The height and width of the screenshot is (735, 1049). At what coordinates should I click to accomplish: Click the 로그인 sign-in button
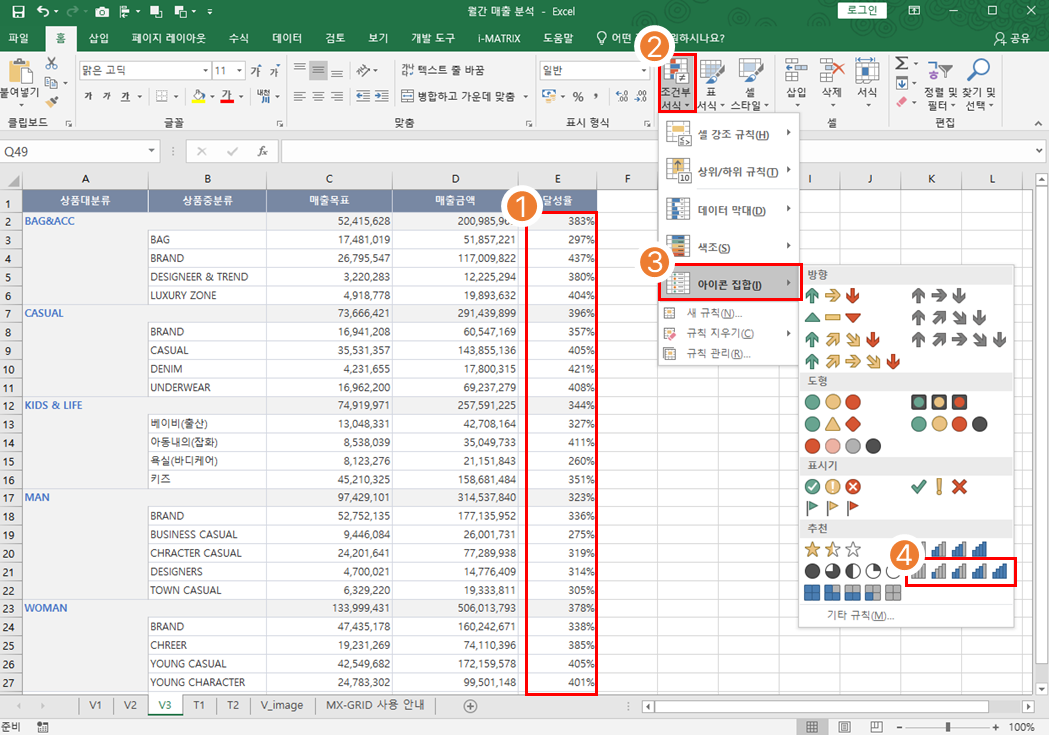click(860, 10)
